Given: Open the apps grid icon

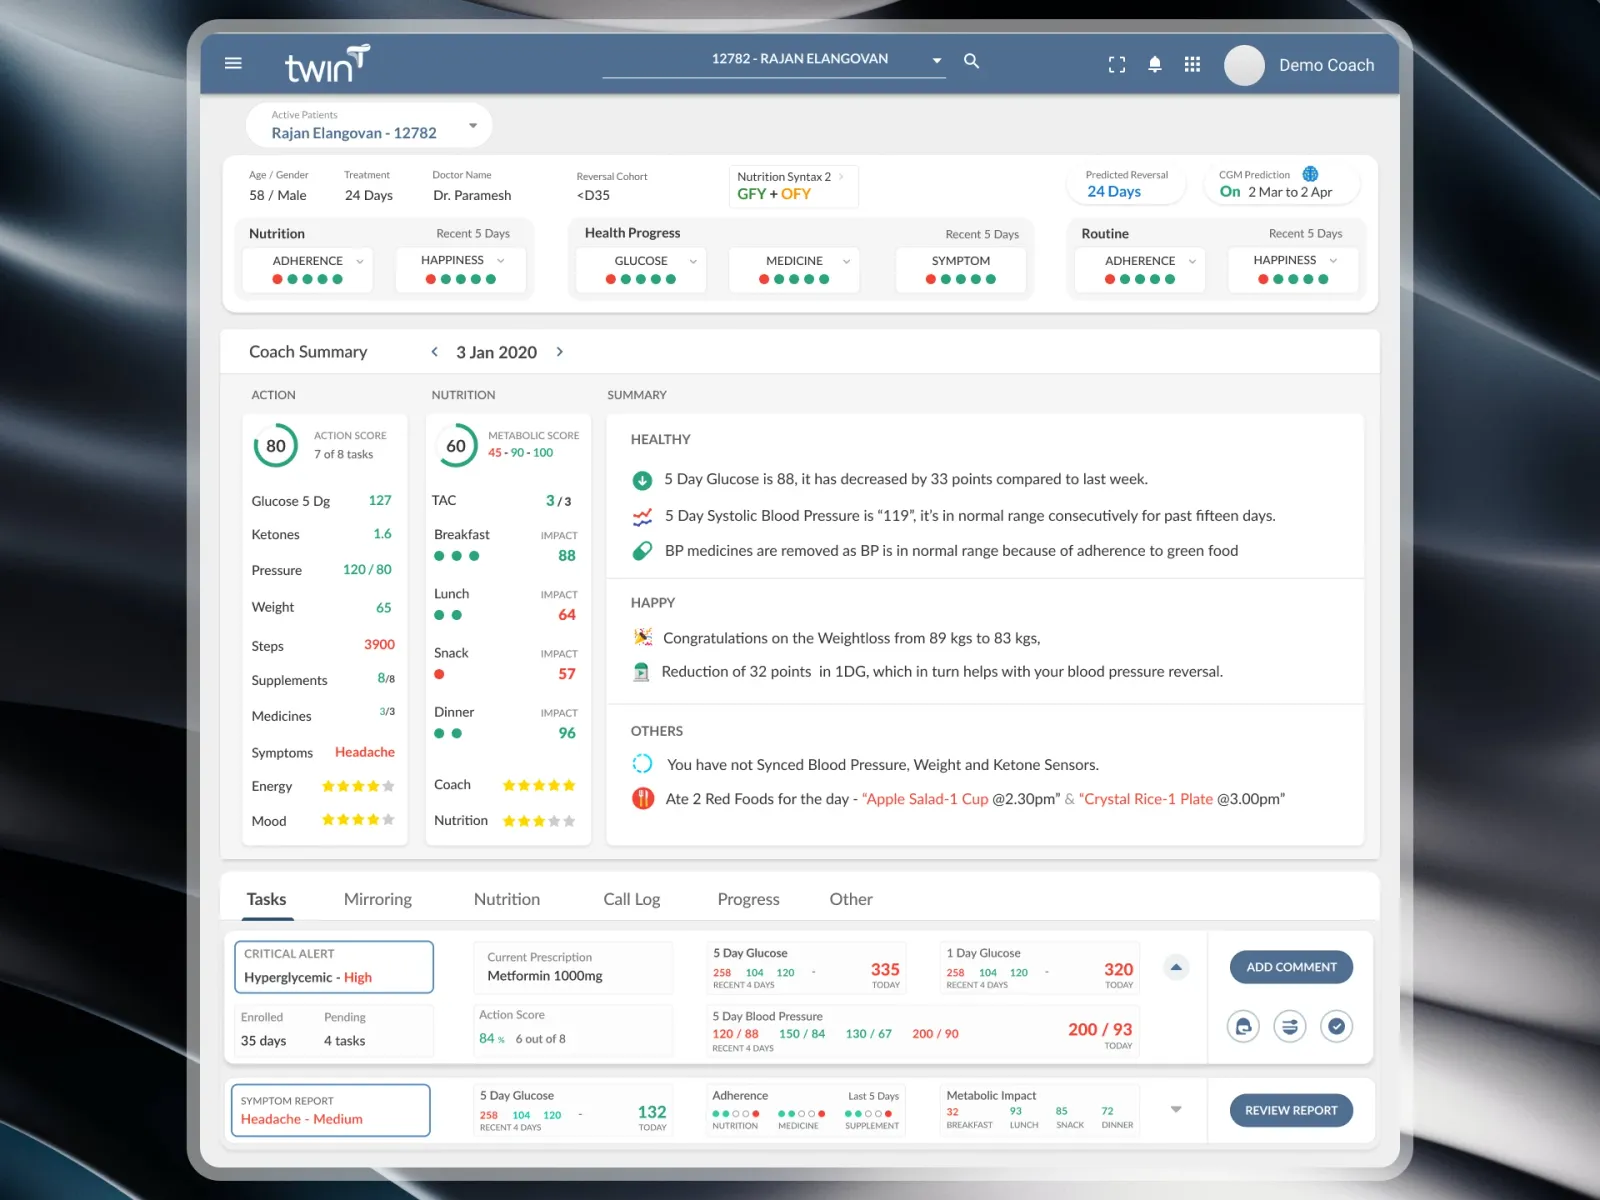Looking at the screenshot, I should (x=1192, y=64).
